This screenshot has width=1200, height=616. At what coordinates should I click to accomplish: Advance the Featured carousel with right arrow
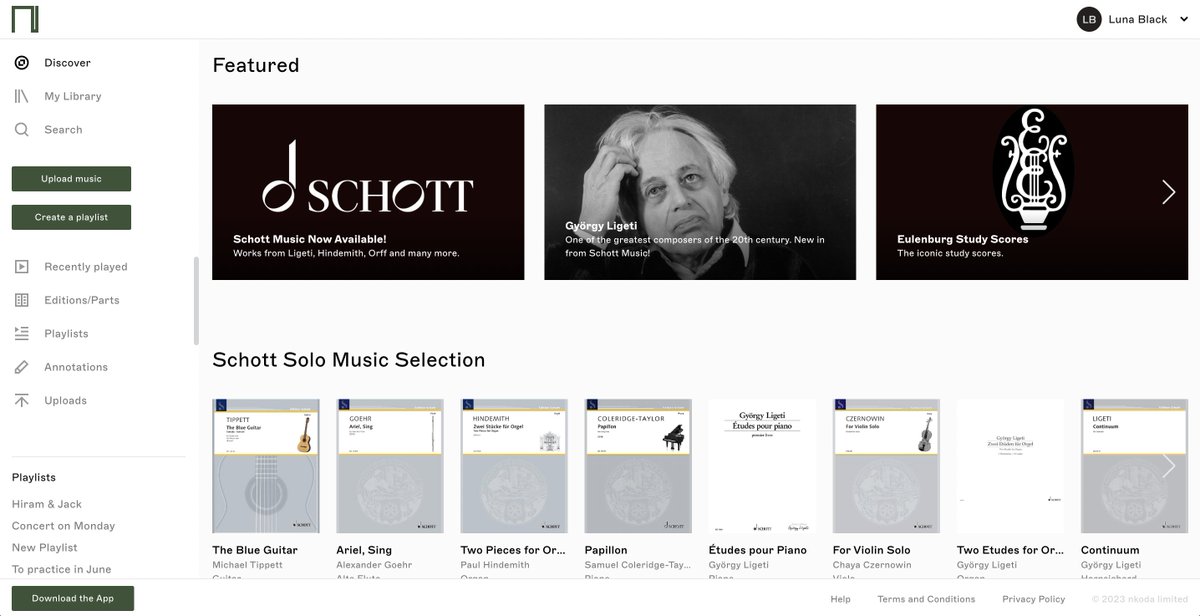[x=1168, y=192]
